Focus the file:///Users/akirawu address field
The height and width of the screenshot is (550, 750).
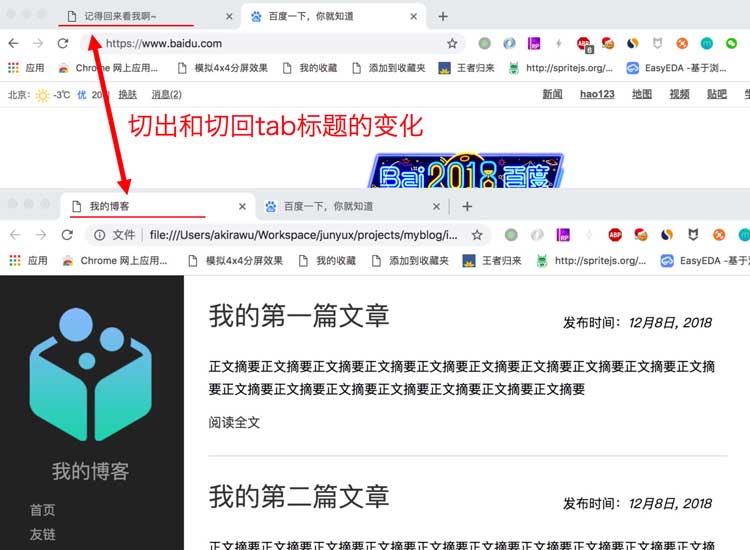pos(303,235)
